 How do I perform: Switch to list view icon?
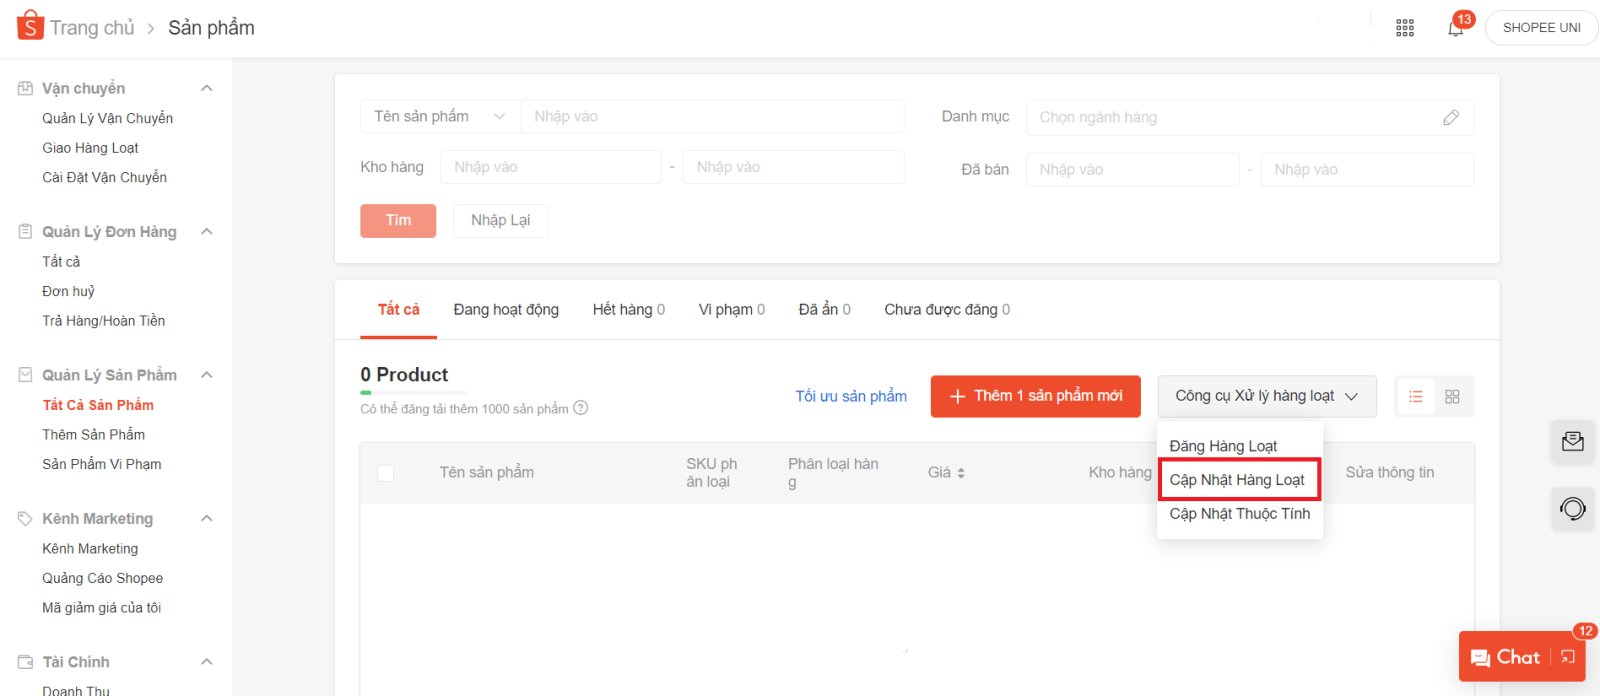(1416, 397)
